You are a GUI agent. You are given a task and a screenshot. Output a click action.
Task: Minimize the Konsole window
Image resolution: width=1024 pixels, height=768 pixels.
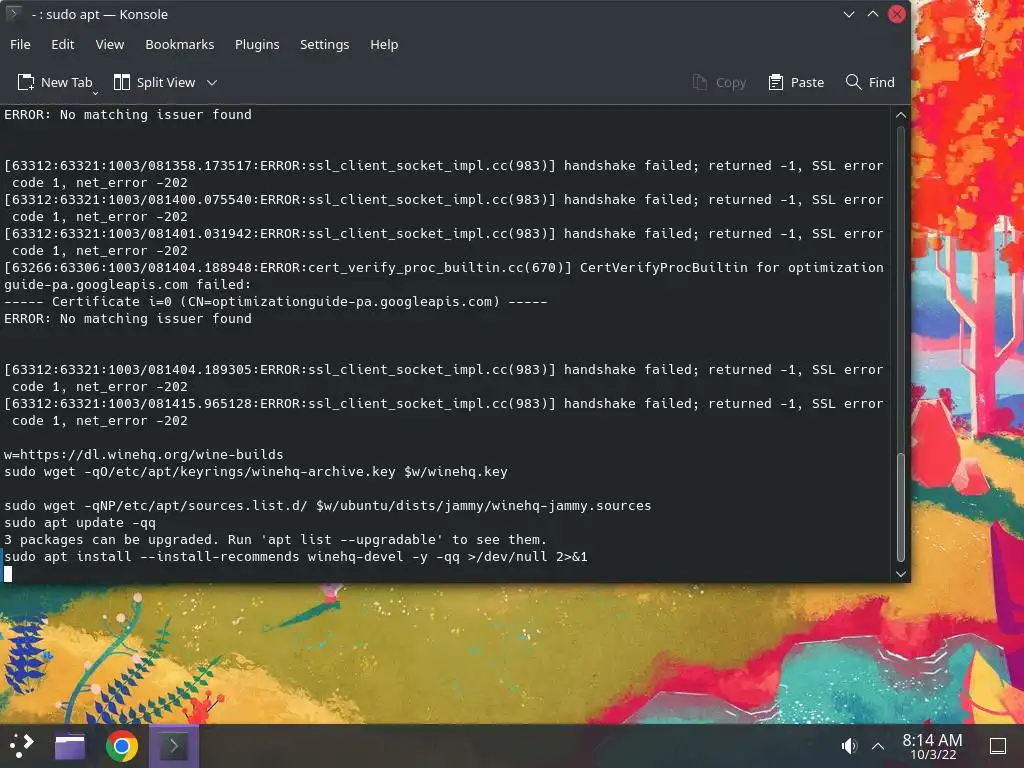pyautogui.click(x=849, y=14)
